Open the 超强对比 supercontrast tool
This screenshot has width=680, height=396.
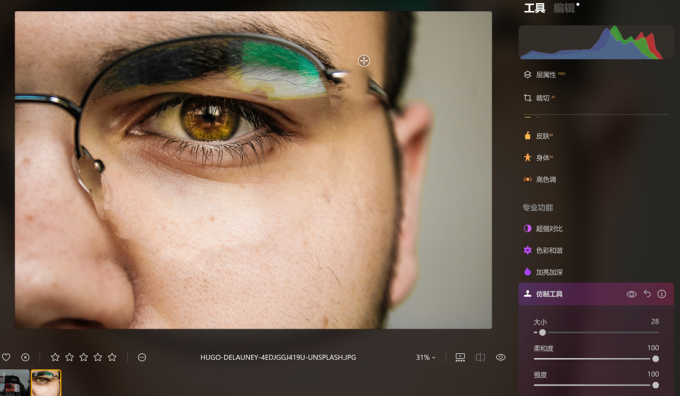point(543,229)
